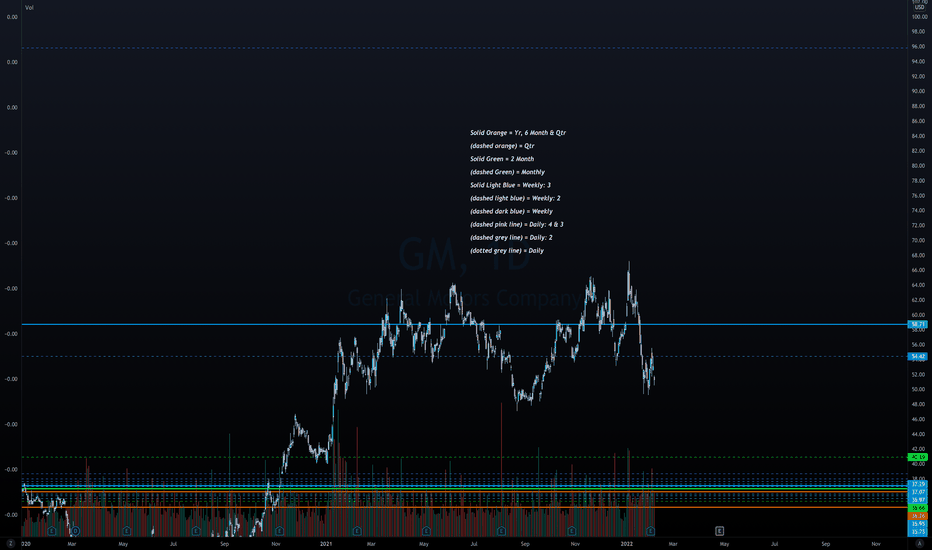Click the 48.00 value on price axis
932x550 pixels.
pyautogui.click(x=919, y=404)
